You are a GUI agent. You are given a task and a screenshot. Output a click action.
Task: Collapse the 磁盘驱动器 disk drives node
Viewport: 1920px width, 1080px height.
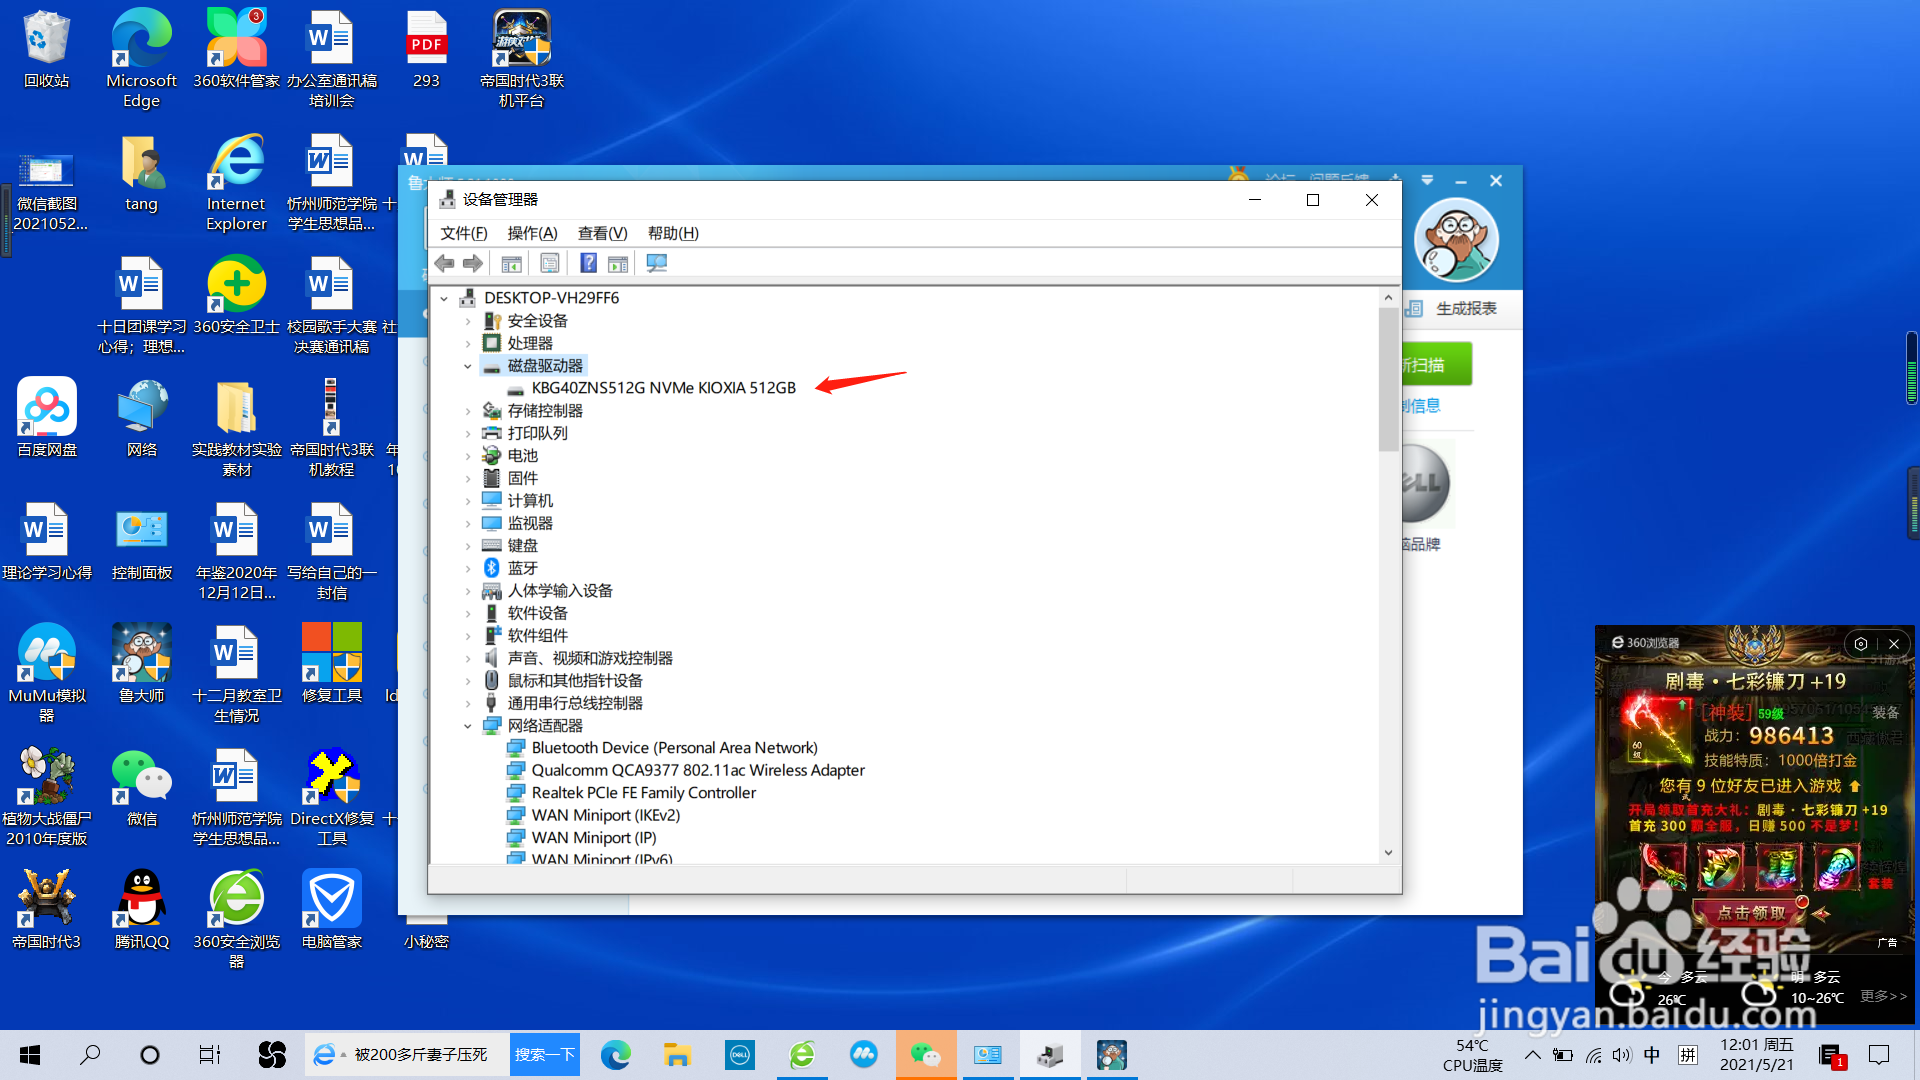(x=467, y=366)
